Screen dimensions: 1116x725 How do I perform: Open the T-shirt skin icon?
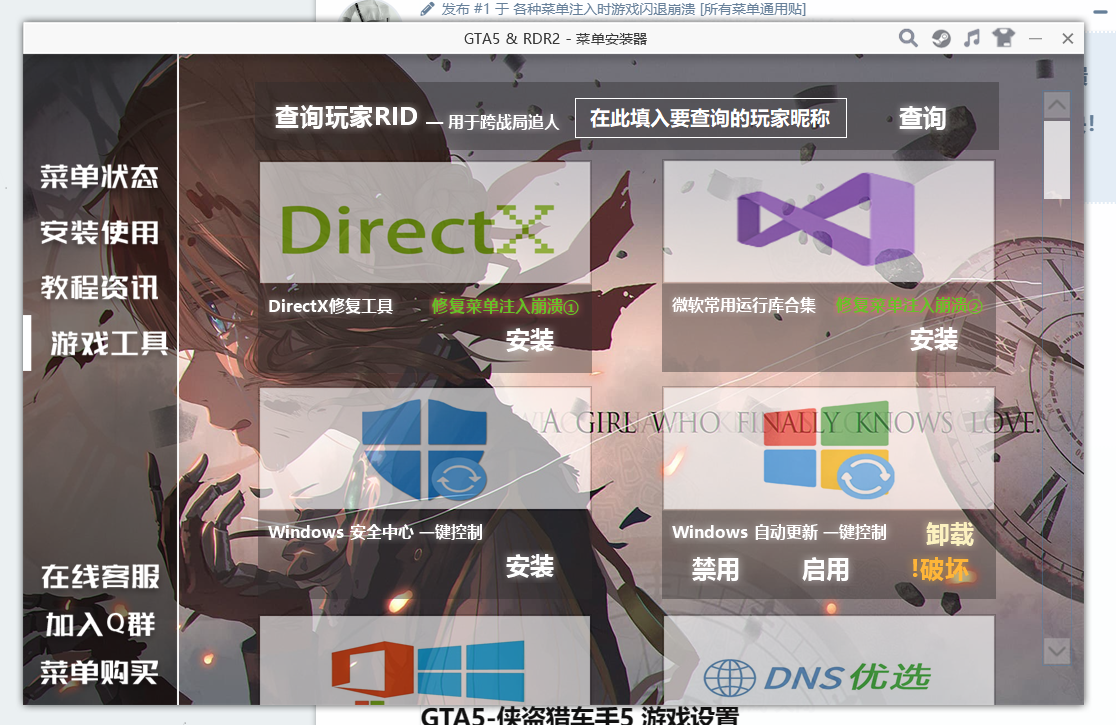pos(1003,39)
